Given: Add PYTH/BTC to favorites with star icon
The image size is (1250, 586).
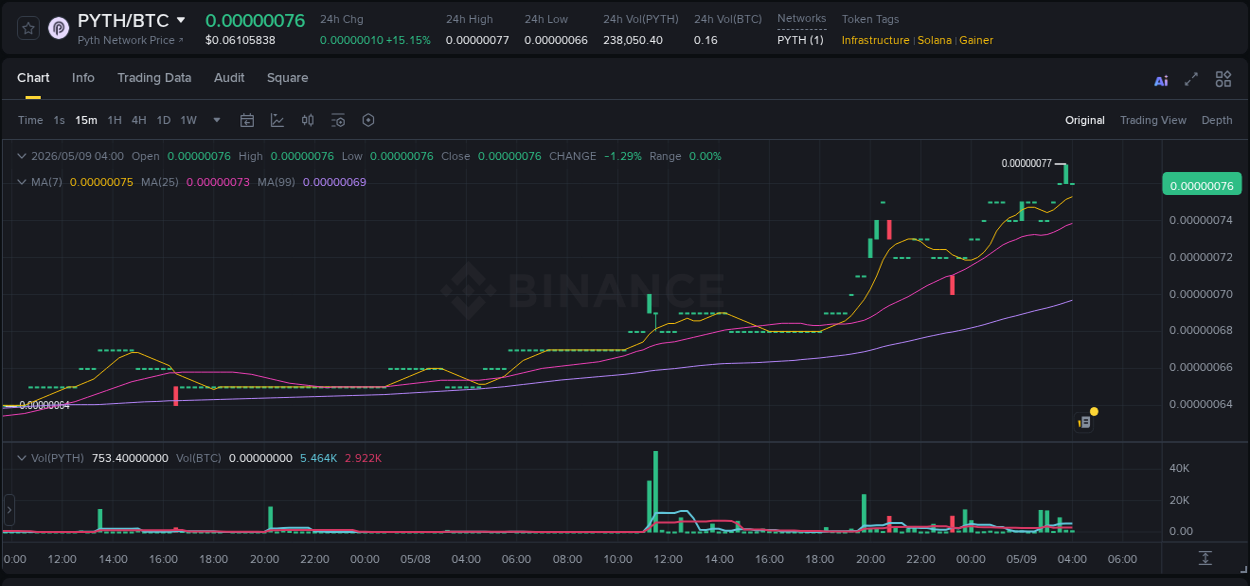Looking at the screenshot, I should (x=29, y=28).
